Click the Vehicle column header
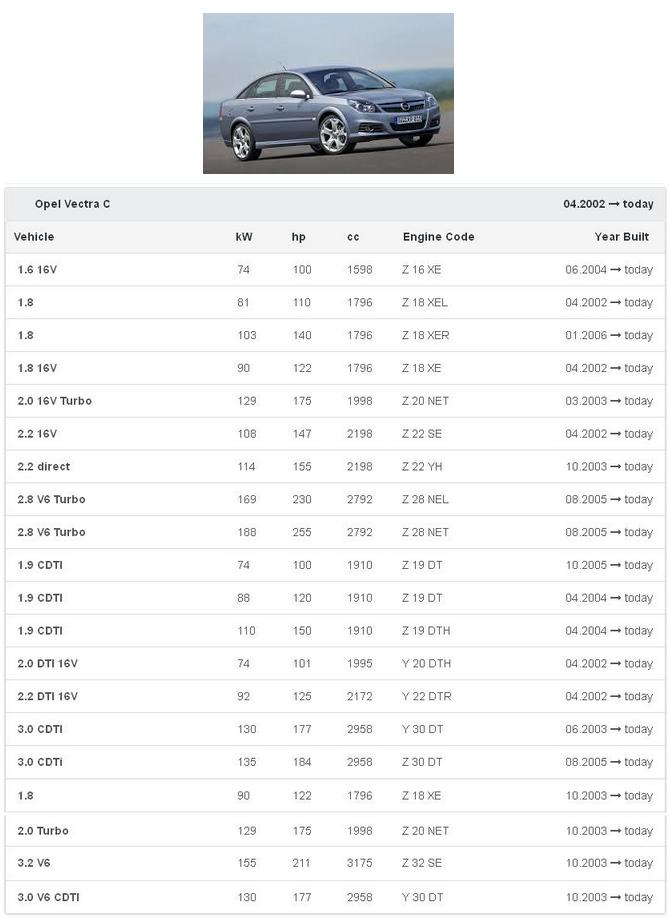The height and width of the screenshot is (918, 670). click(x=34, y=237)
